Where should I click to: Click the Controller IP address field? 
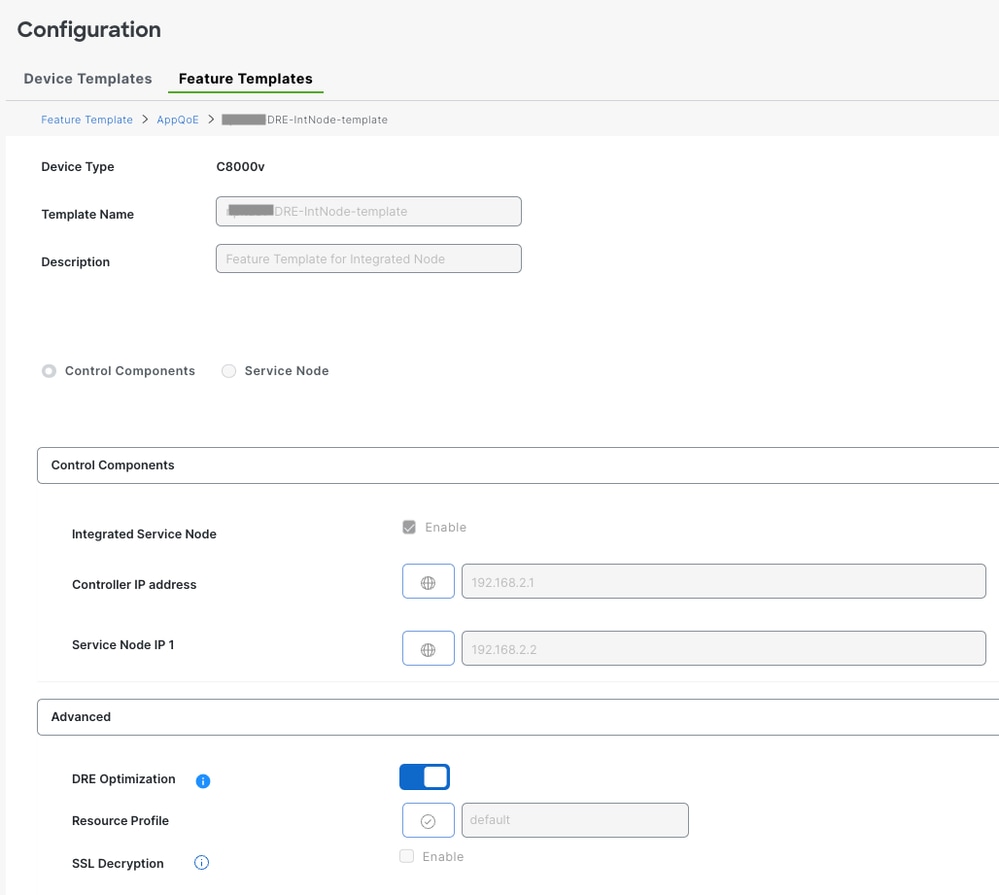point(723,582)
